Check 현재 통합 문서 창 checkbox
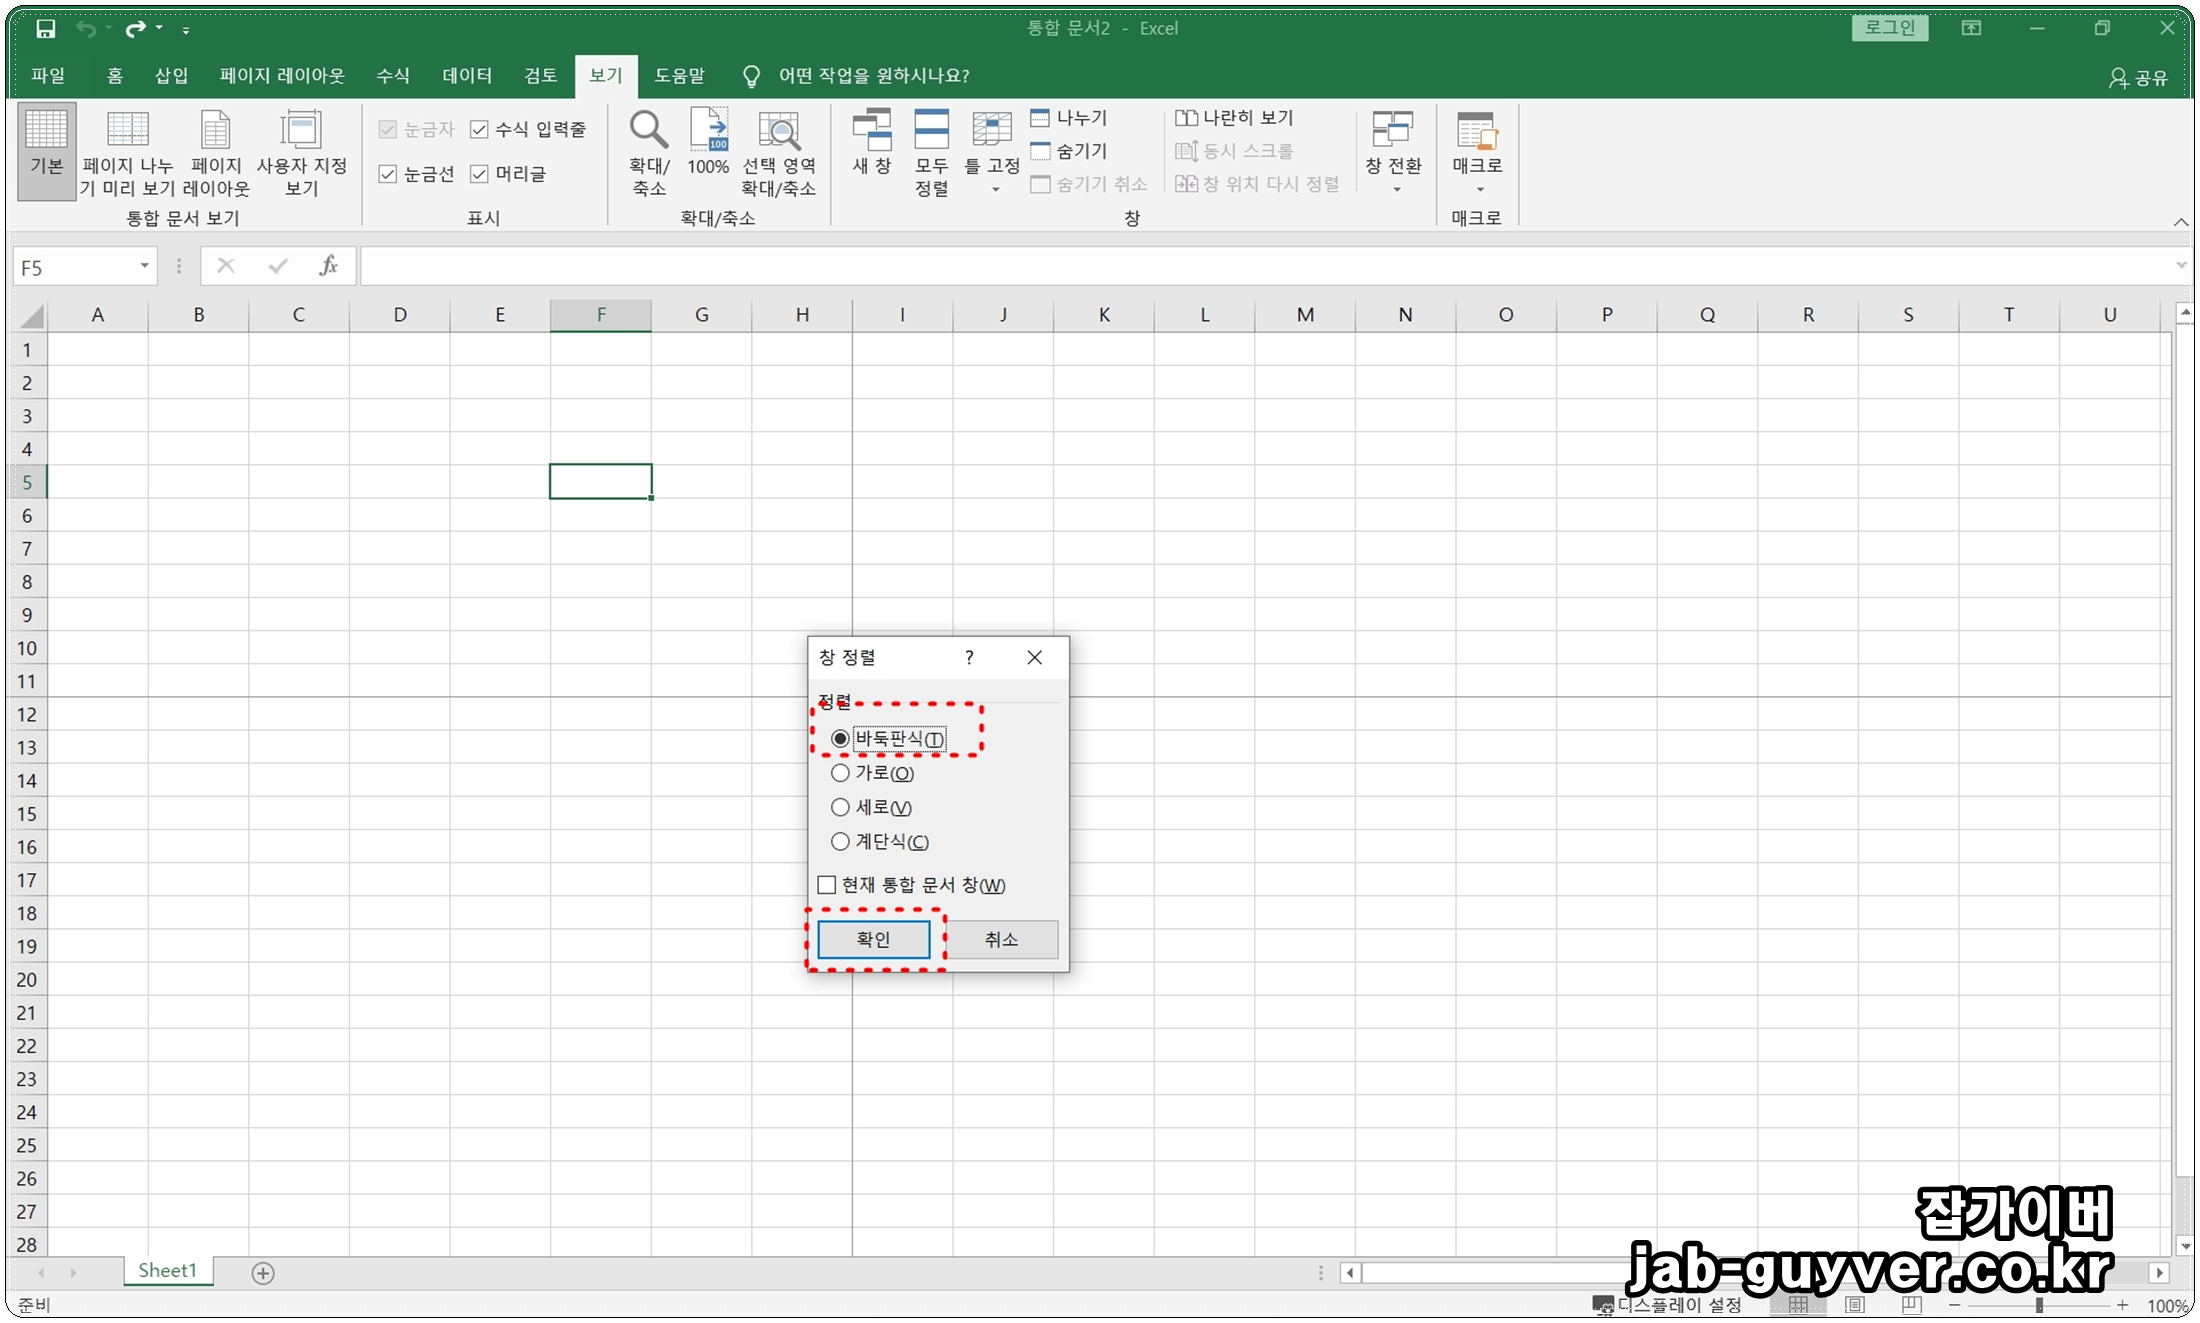 (827, 885)
